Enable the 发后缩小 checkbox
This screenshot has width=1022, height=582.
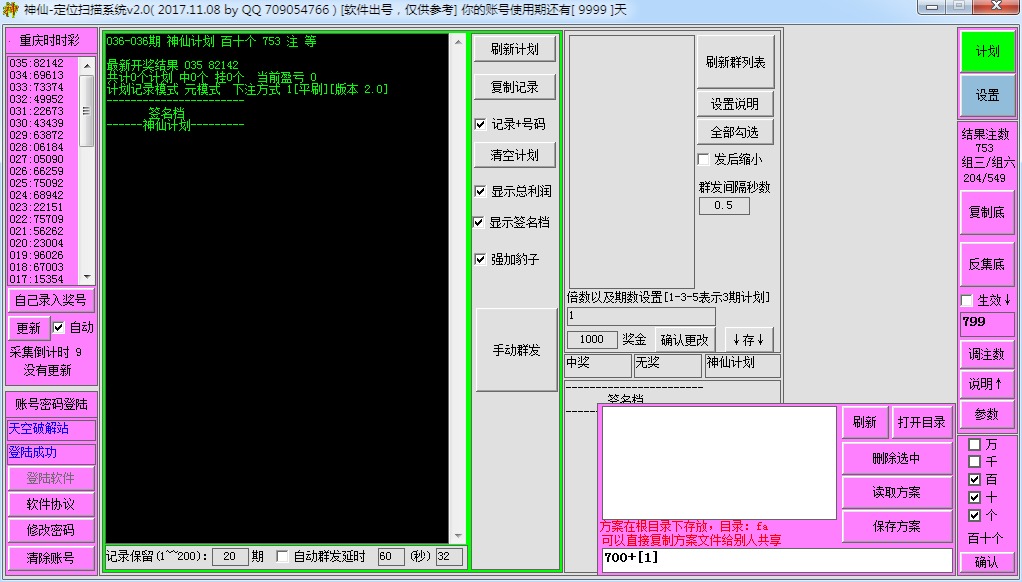703,159
